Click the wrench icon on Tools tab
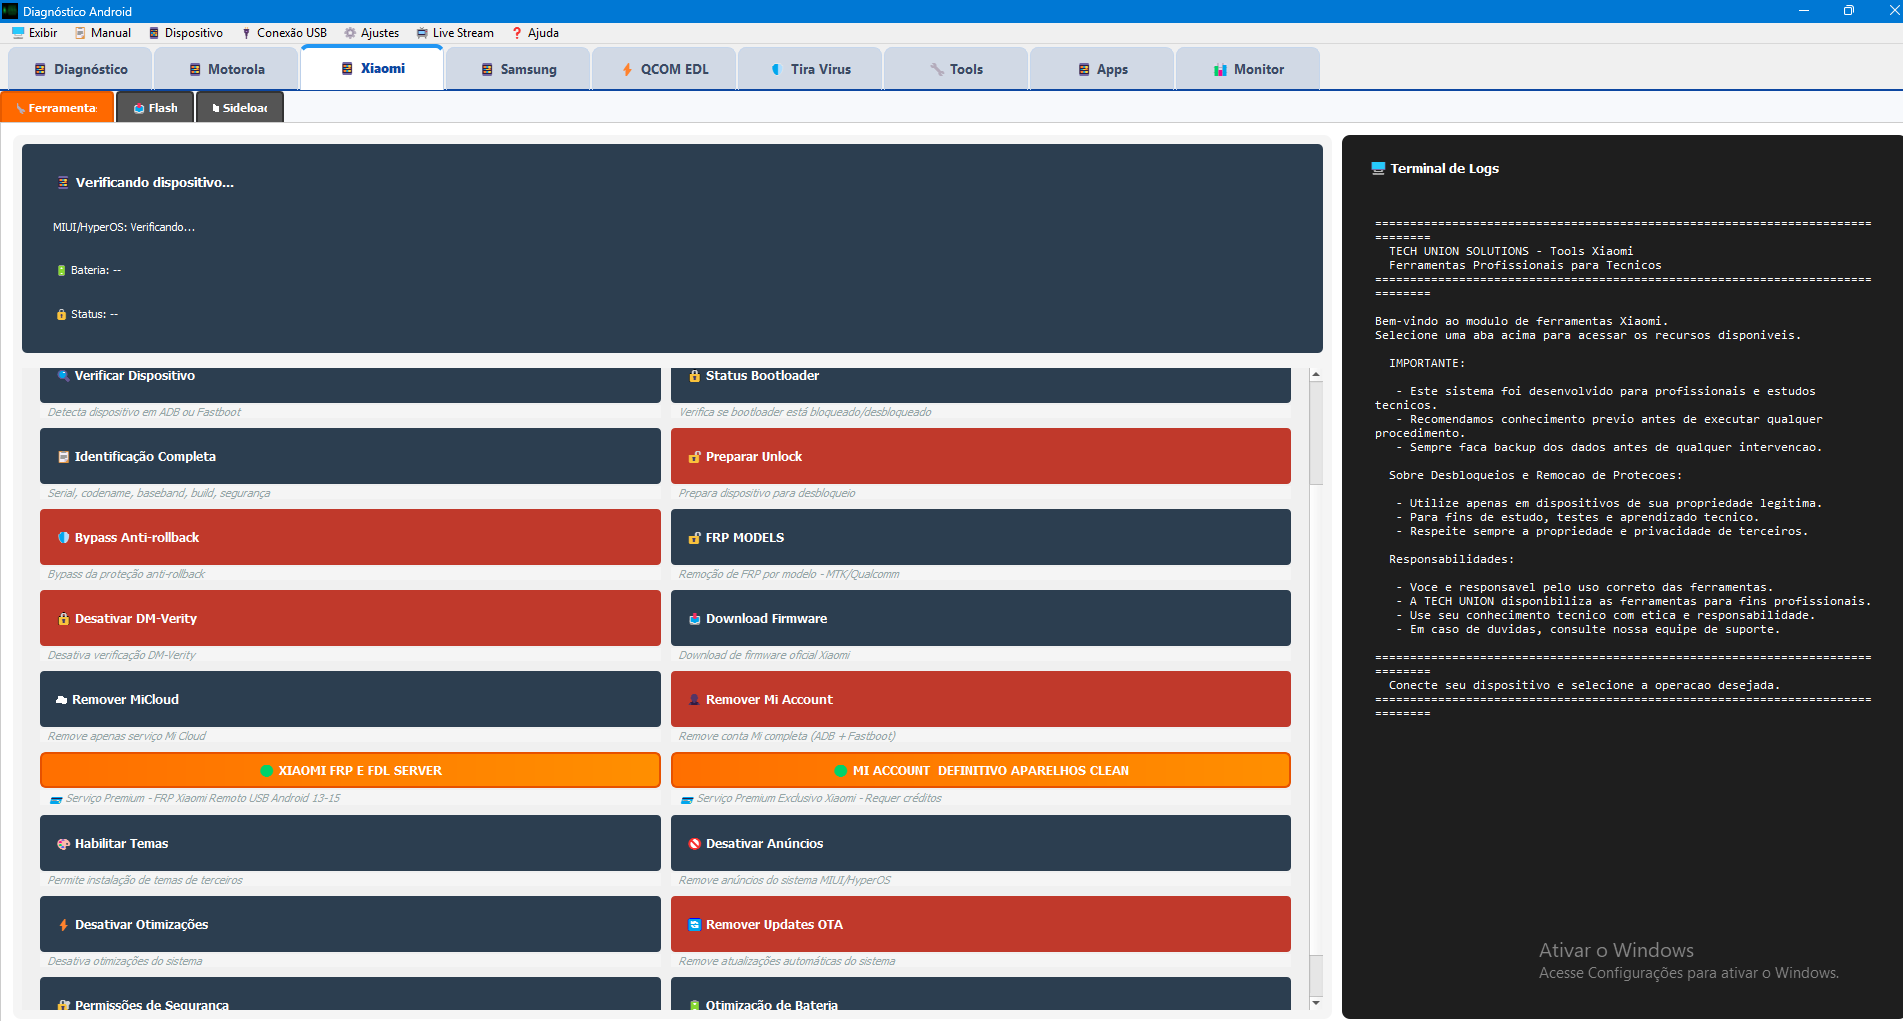This screenshot has height=1021, width=1903. point(937,70)
